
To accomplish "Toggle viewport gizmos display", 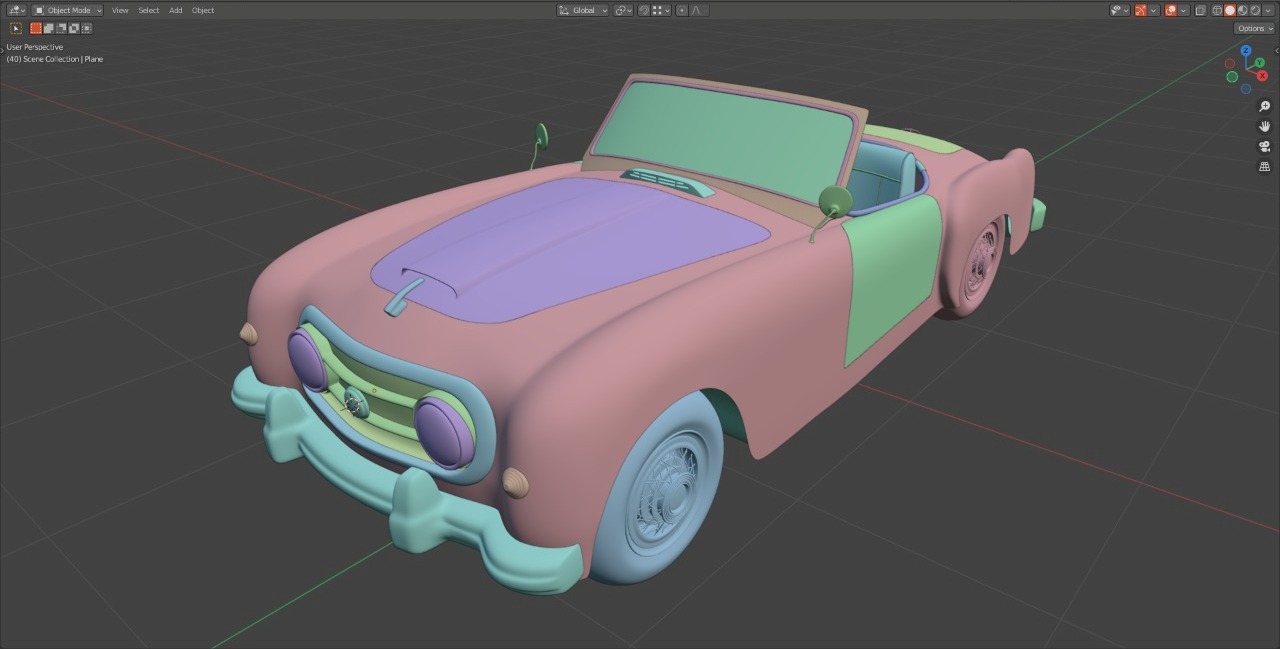I will pyautogui.click(x=1141, y=10).
